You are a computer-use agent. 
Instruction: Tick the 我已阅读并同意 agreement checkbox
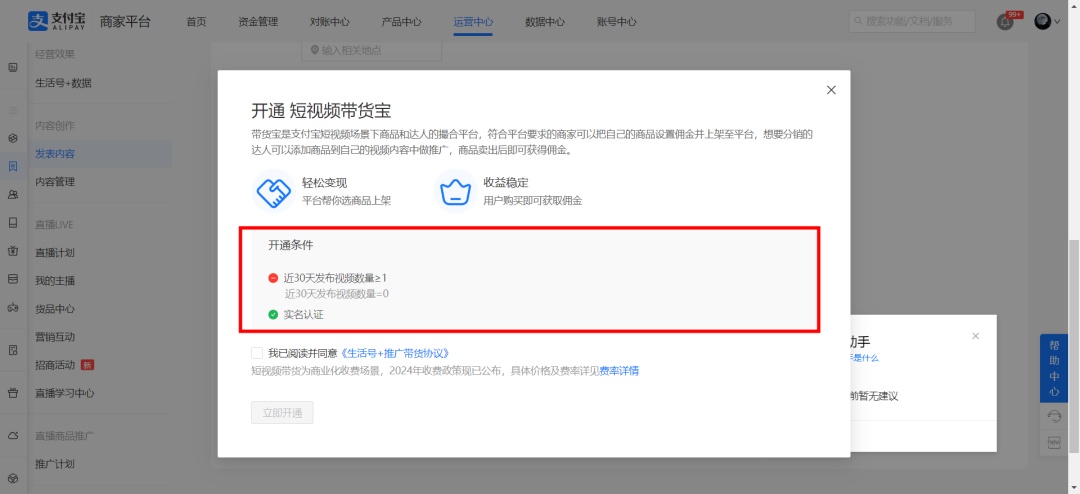coord(257,353)
